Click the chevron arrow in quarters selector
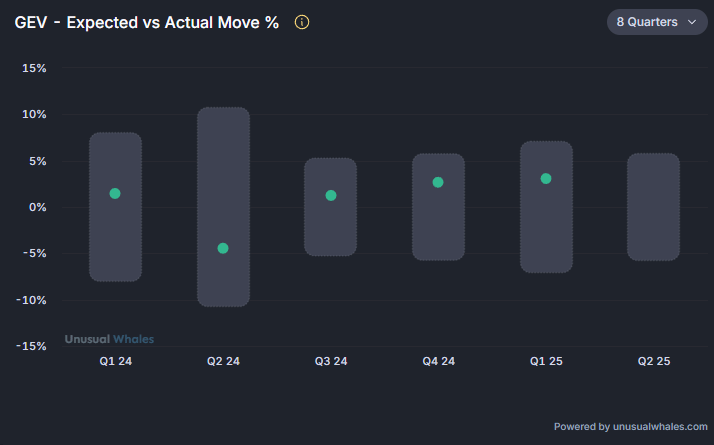This screenshot has height=445, width=714. point(692,22)
